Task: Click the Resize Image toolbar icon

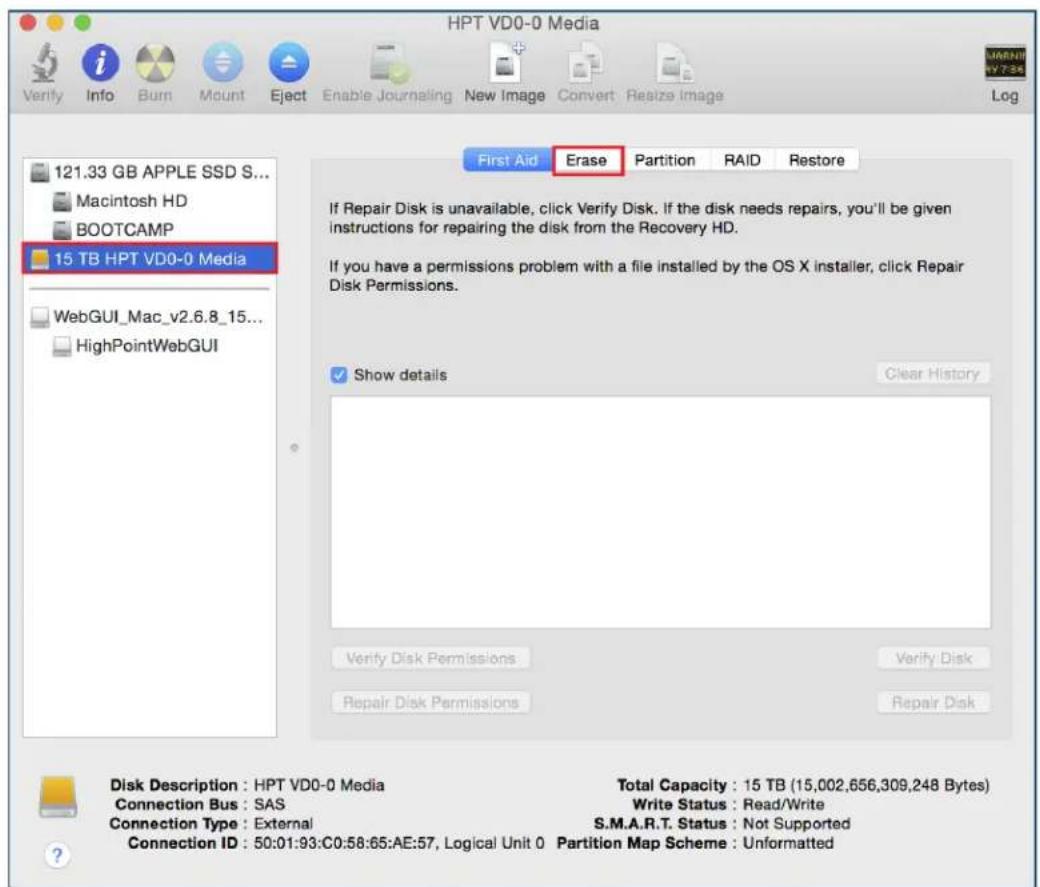Action: click(675, 63)
